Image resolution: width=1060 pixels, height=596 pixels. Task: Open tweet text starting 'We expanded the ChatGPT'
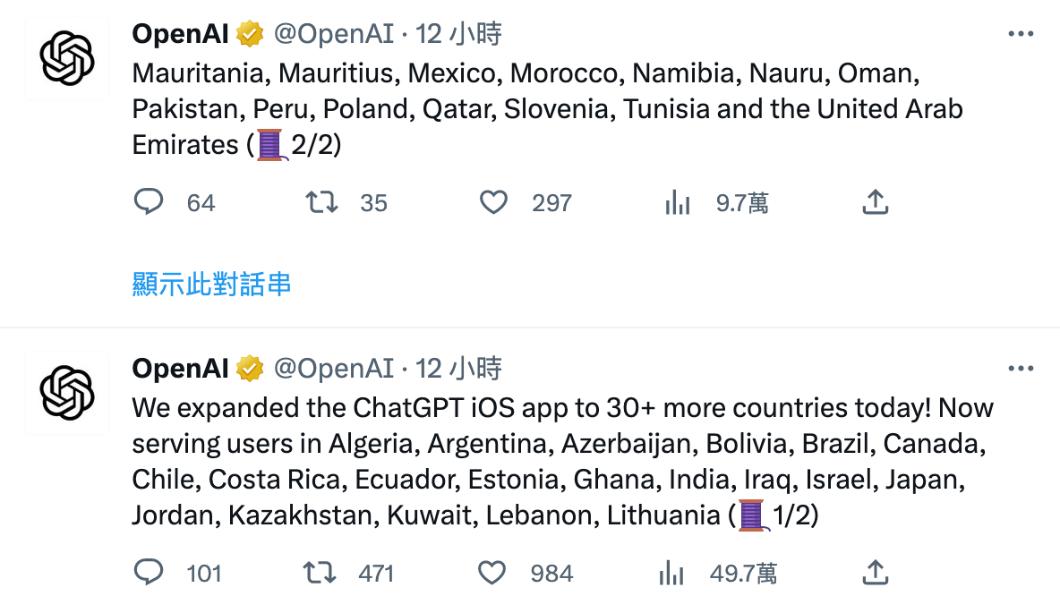pos(560,462)
